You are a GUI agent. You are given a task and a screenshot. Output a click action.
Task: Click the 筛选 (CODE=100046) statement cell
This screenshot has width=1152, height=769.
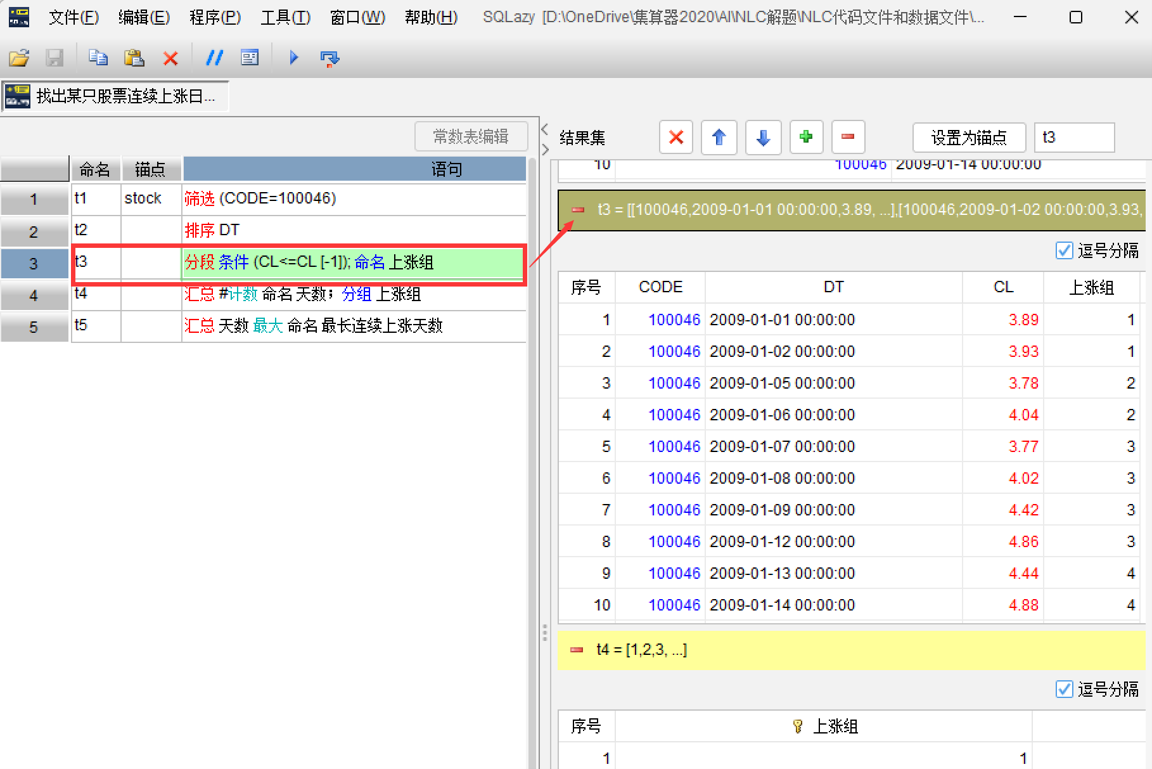[354, 199]
